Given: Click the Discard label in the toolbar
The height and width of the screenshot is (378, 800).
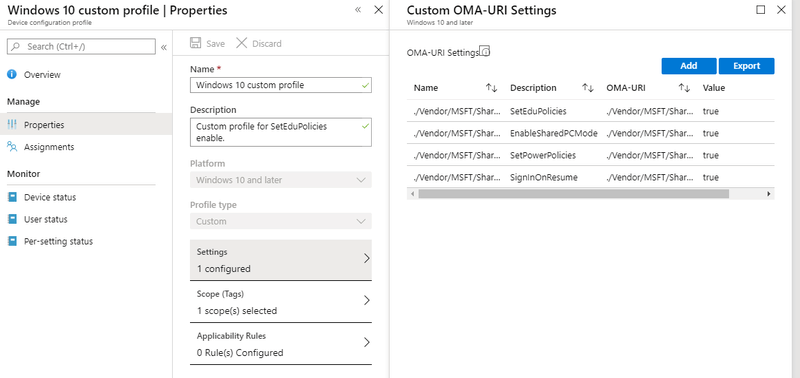Looking at the screenshot, I should (267, 44).
